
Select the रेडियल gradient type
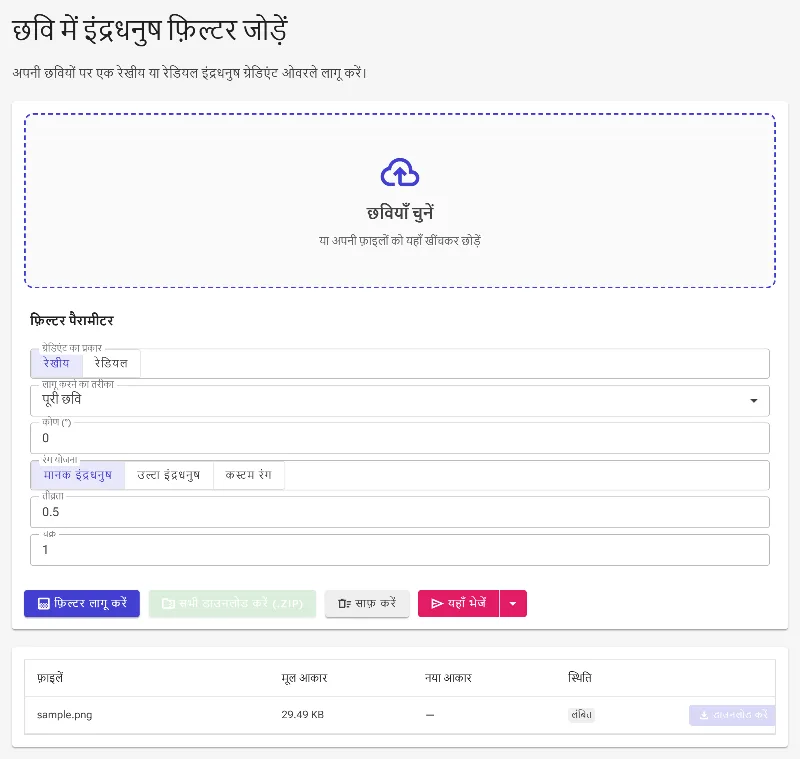pos(111,363)
